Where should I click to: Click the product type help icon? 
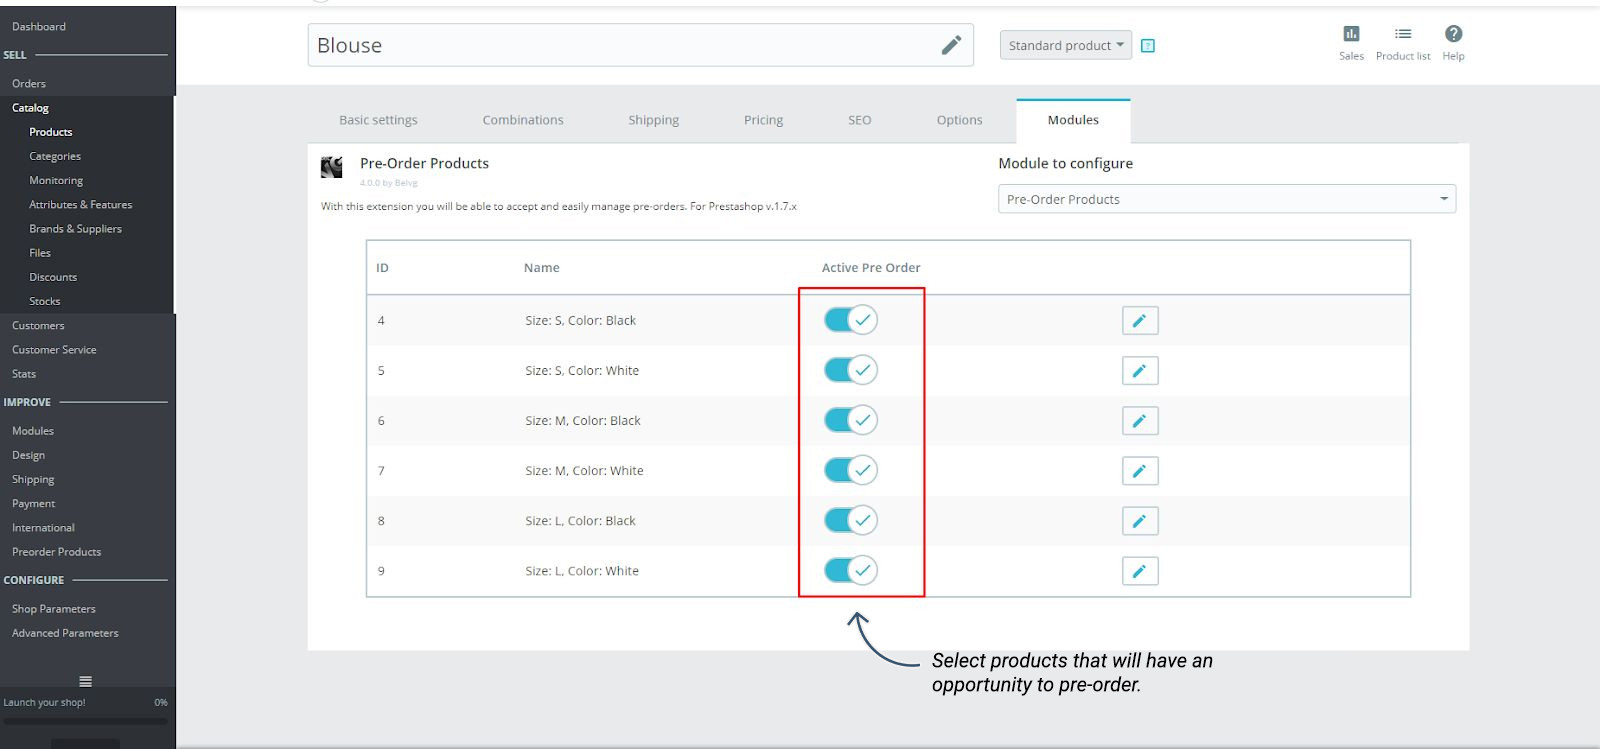(x=1148, y=46)
